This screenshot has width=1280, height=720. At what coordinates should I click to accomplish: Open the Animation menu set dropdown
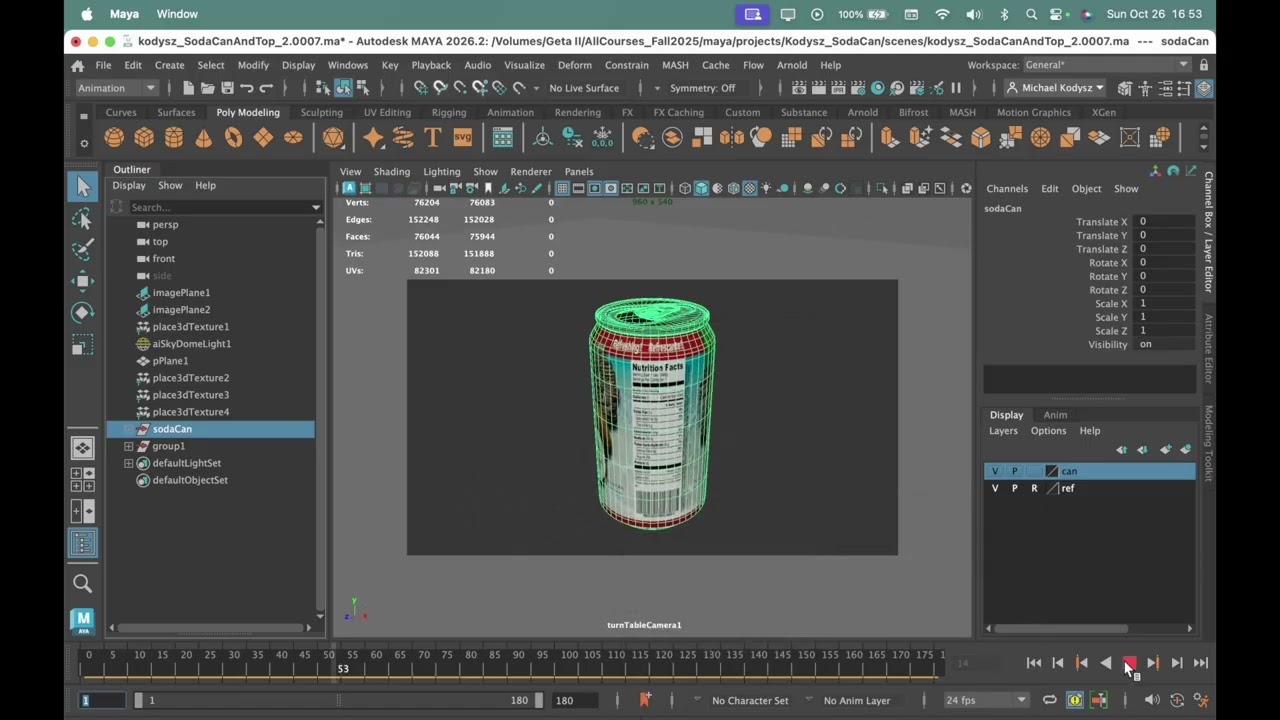click(116, 88)
